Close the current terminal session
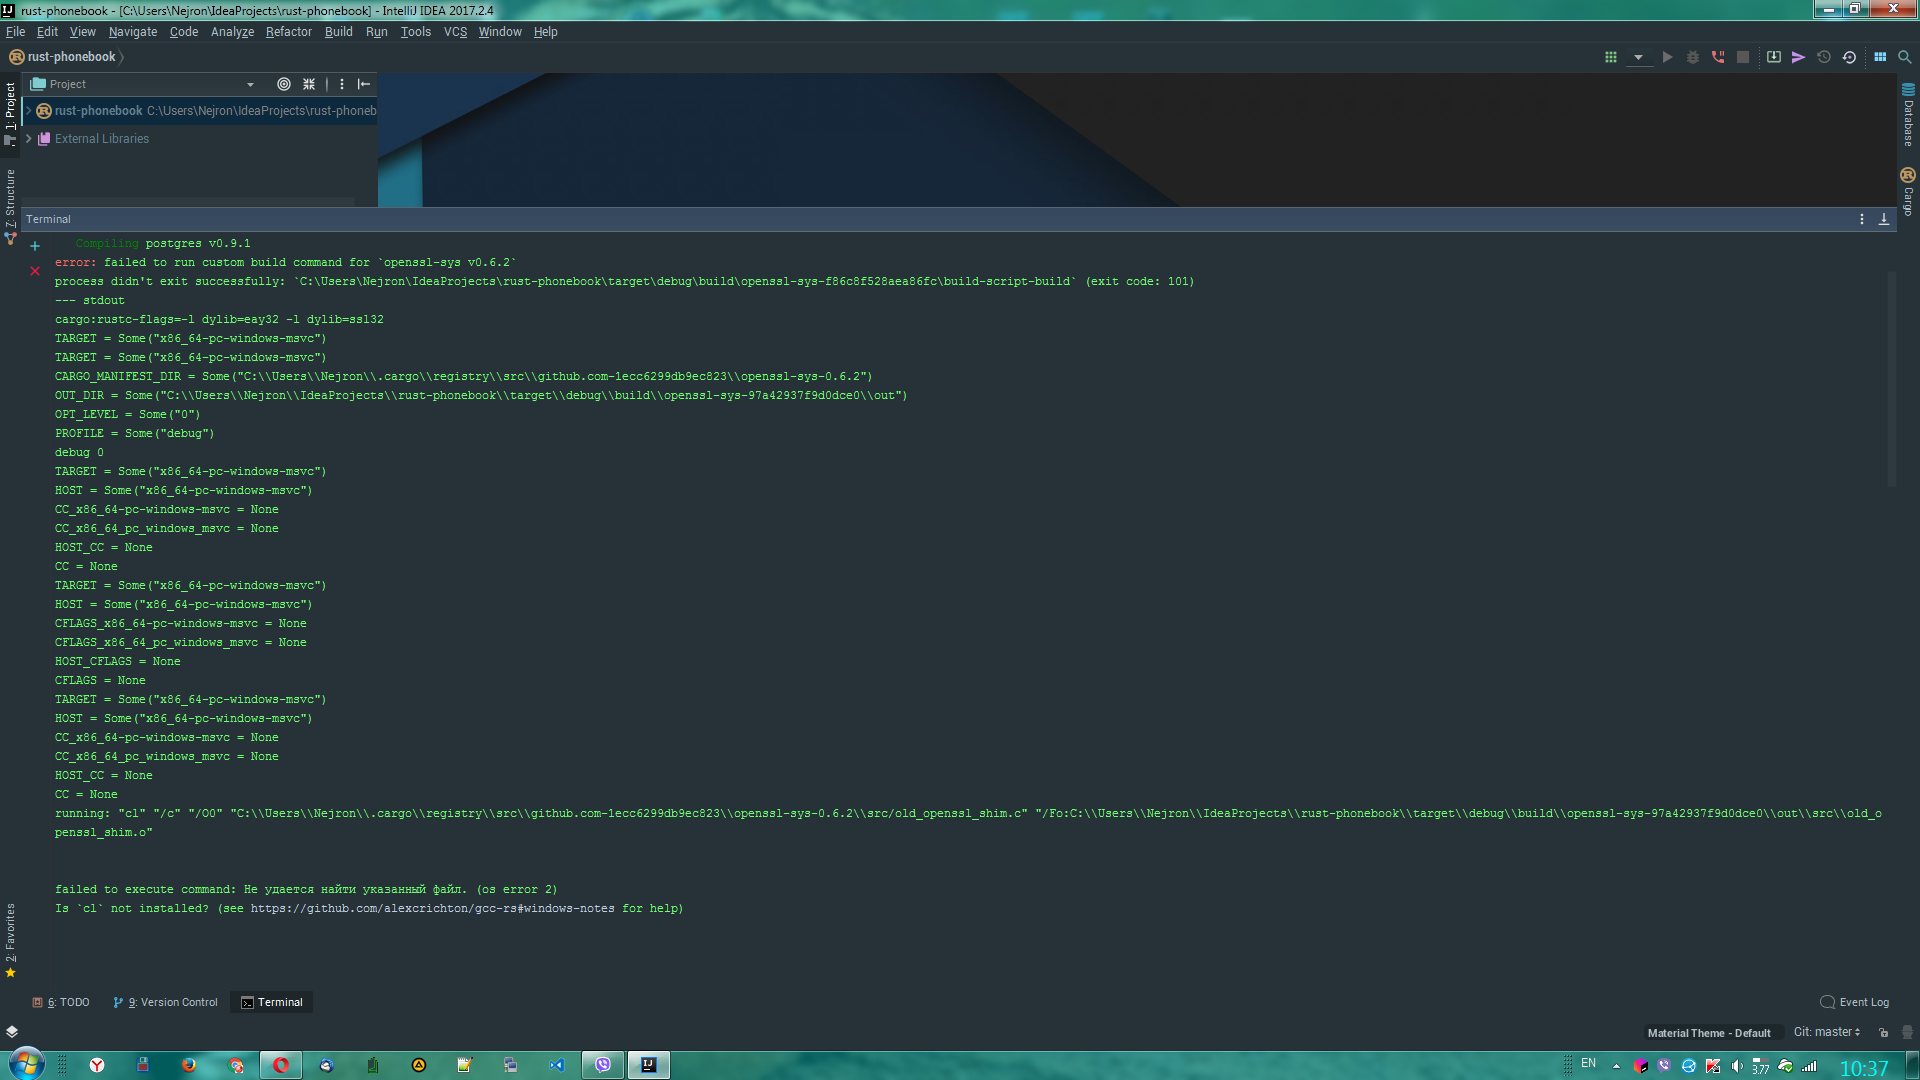This screenshot has width=1920, height=1080. pos(35,271)
